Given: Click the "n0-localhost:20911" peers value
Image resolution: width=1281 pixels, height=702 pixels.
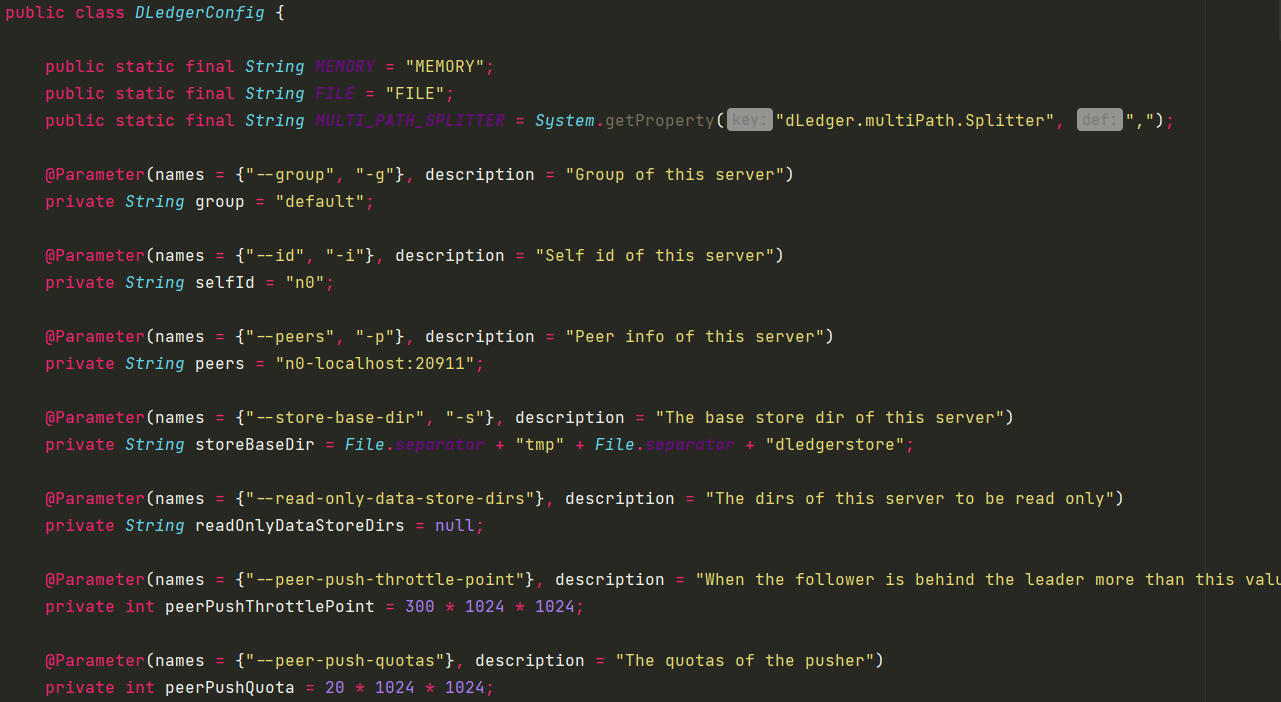Looking at the screenshot, I should tap(377, 363).
